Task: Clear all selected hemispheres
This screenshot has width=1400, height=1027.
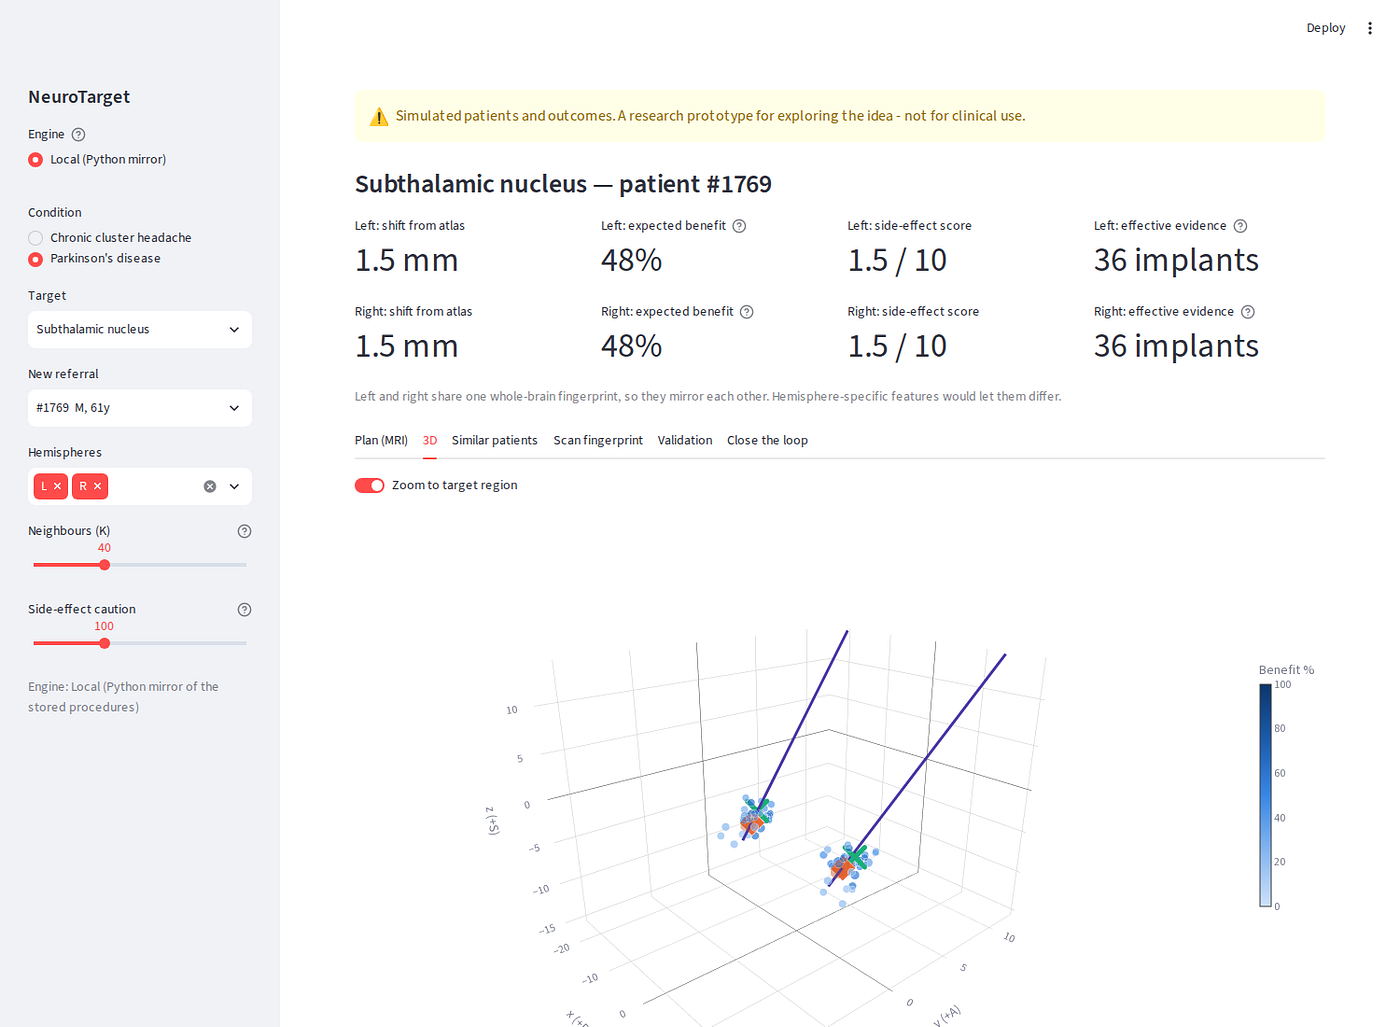Action: point(210,487)
